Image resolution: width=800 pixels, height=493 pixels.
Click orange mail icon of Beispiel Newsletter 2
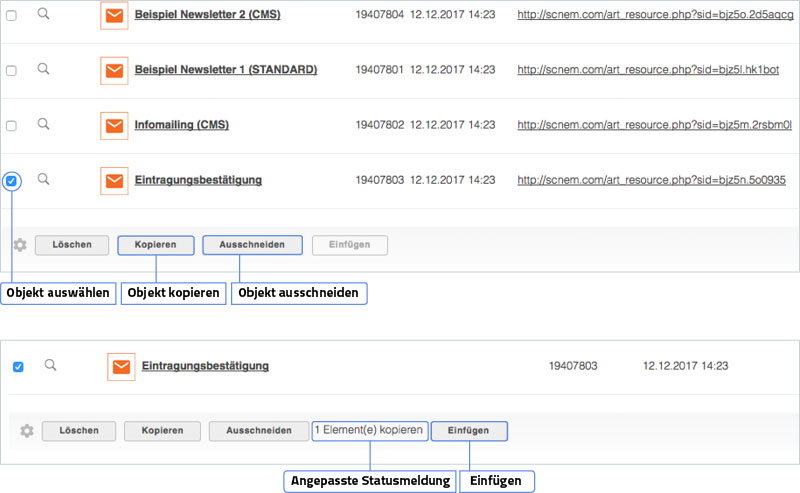click(115, 16)
